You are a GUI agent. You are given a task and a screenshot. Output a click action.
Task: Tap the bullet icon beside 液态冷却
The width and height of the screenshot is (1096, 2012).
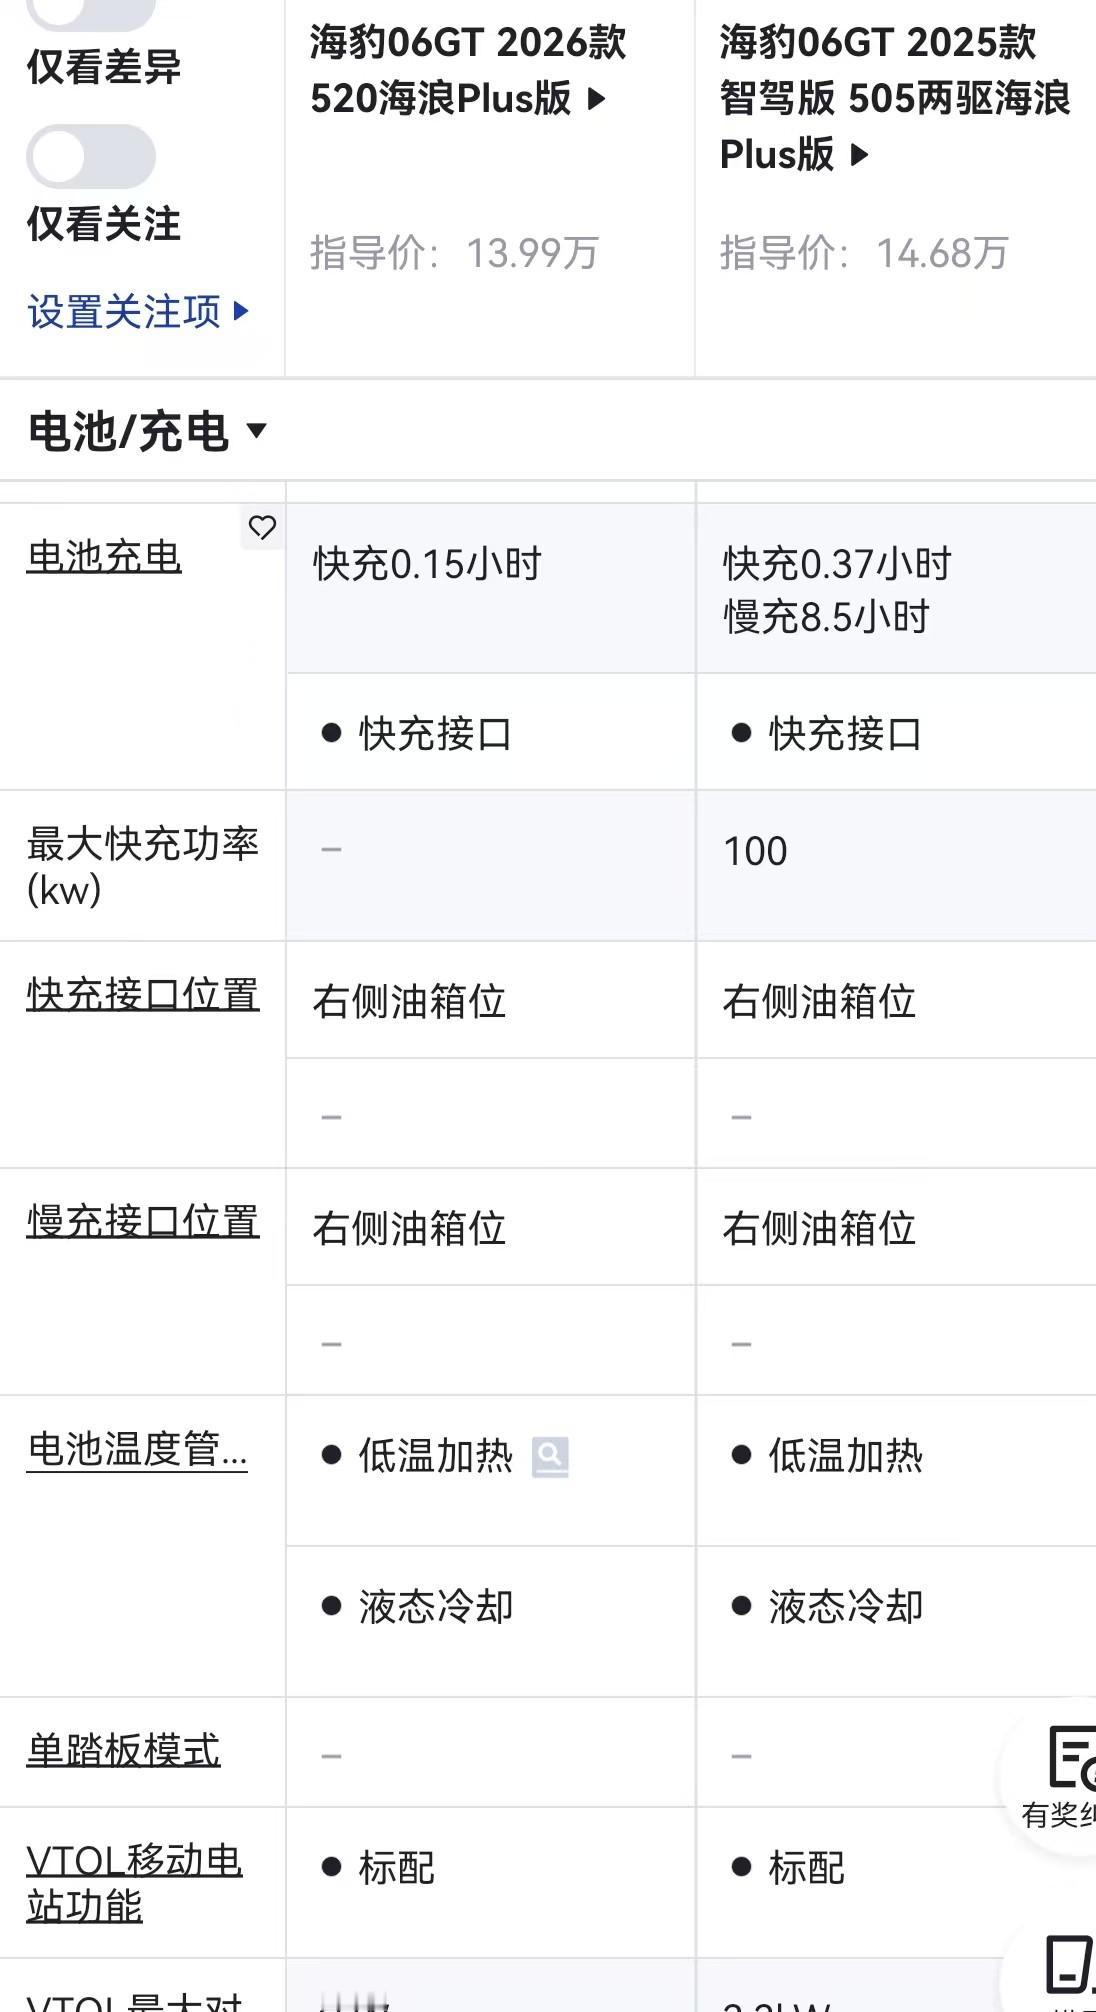(331, 1605)
